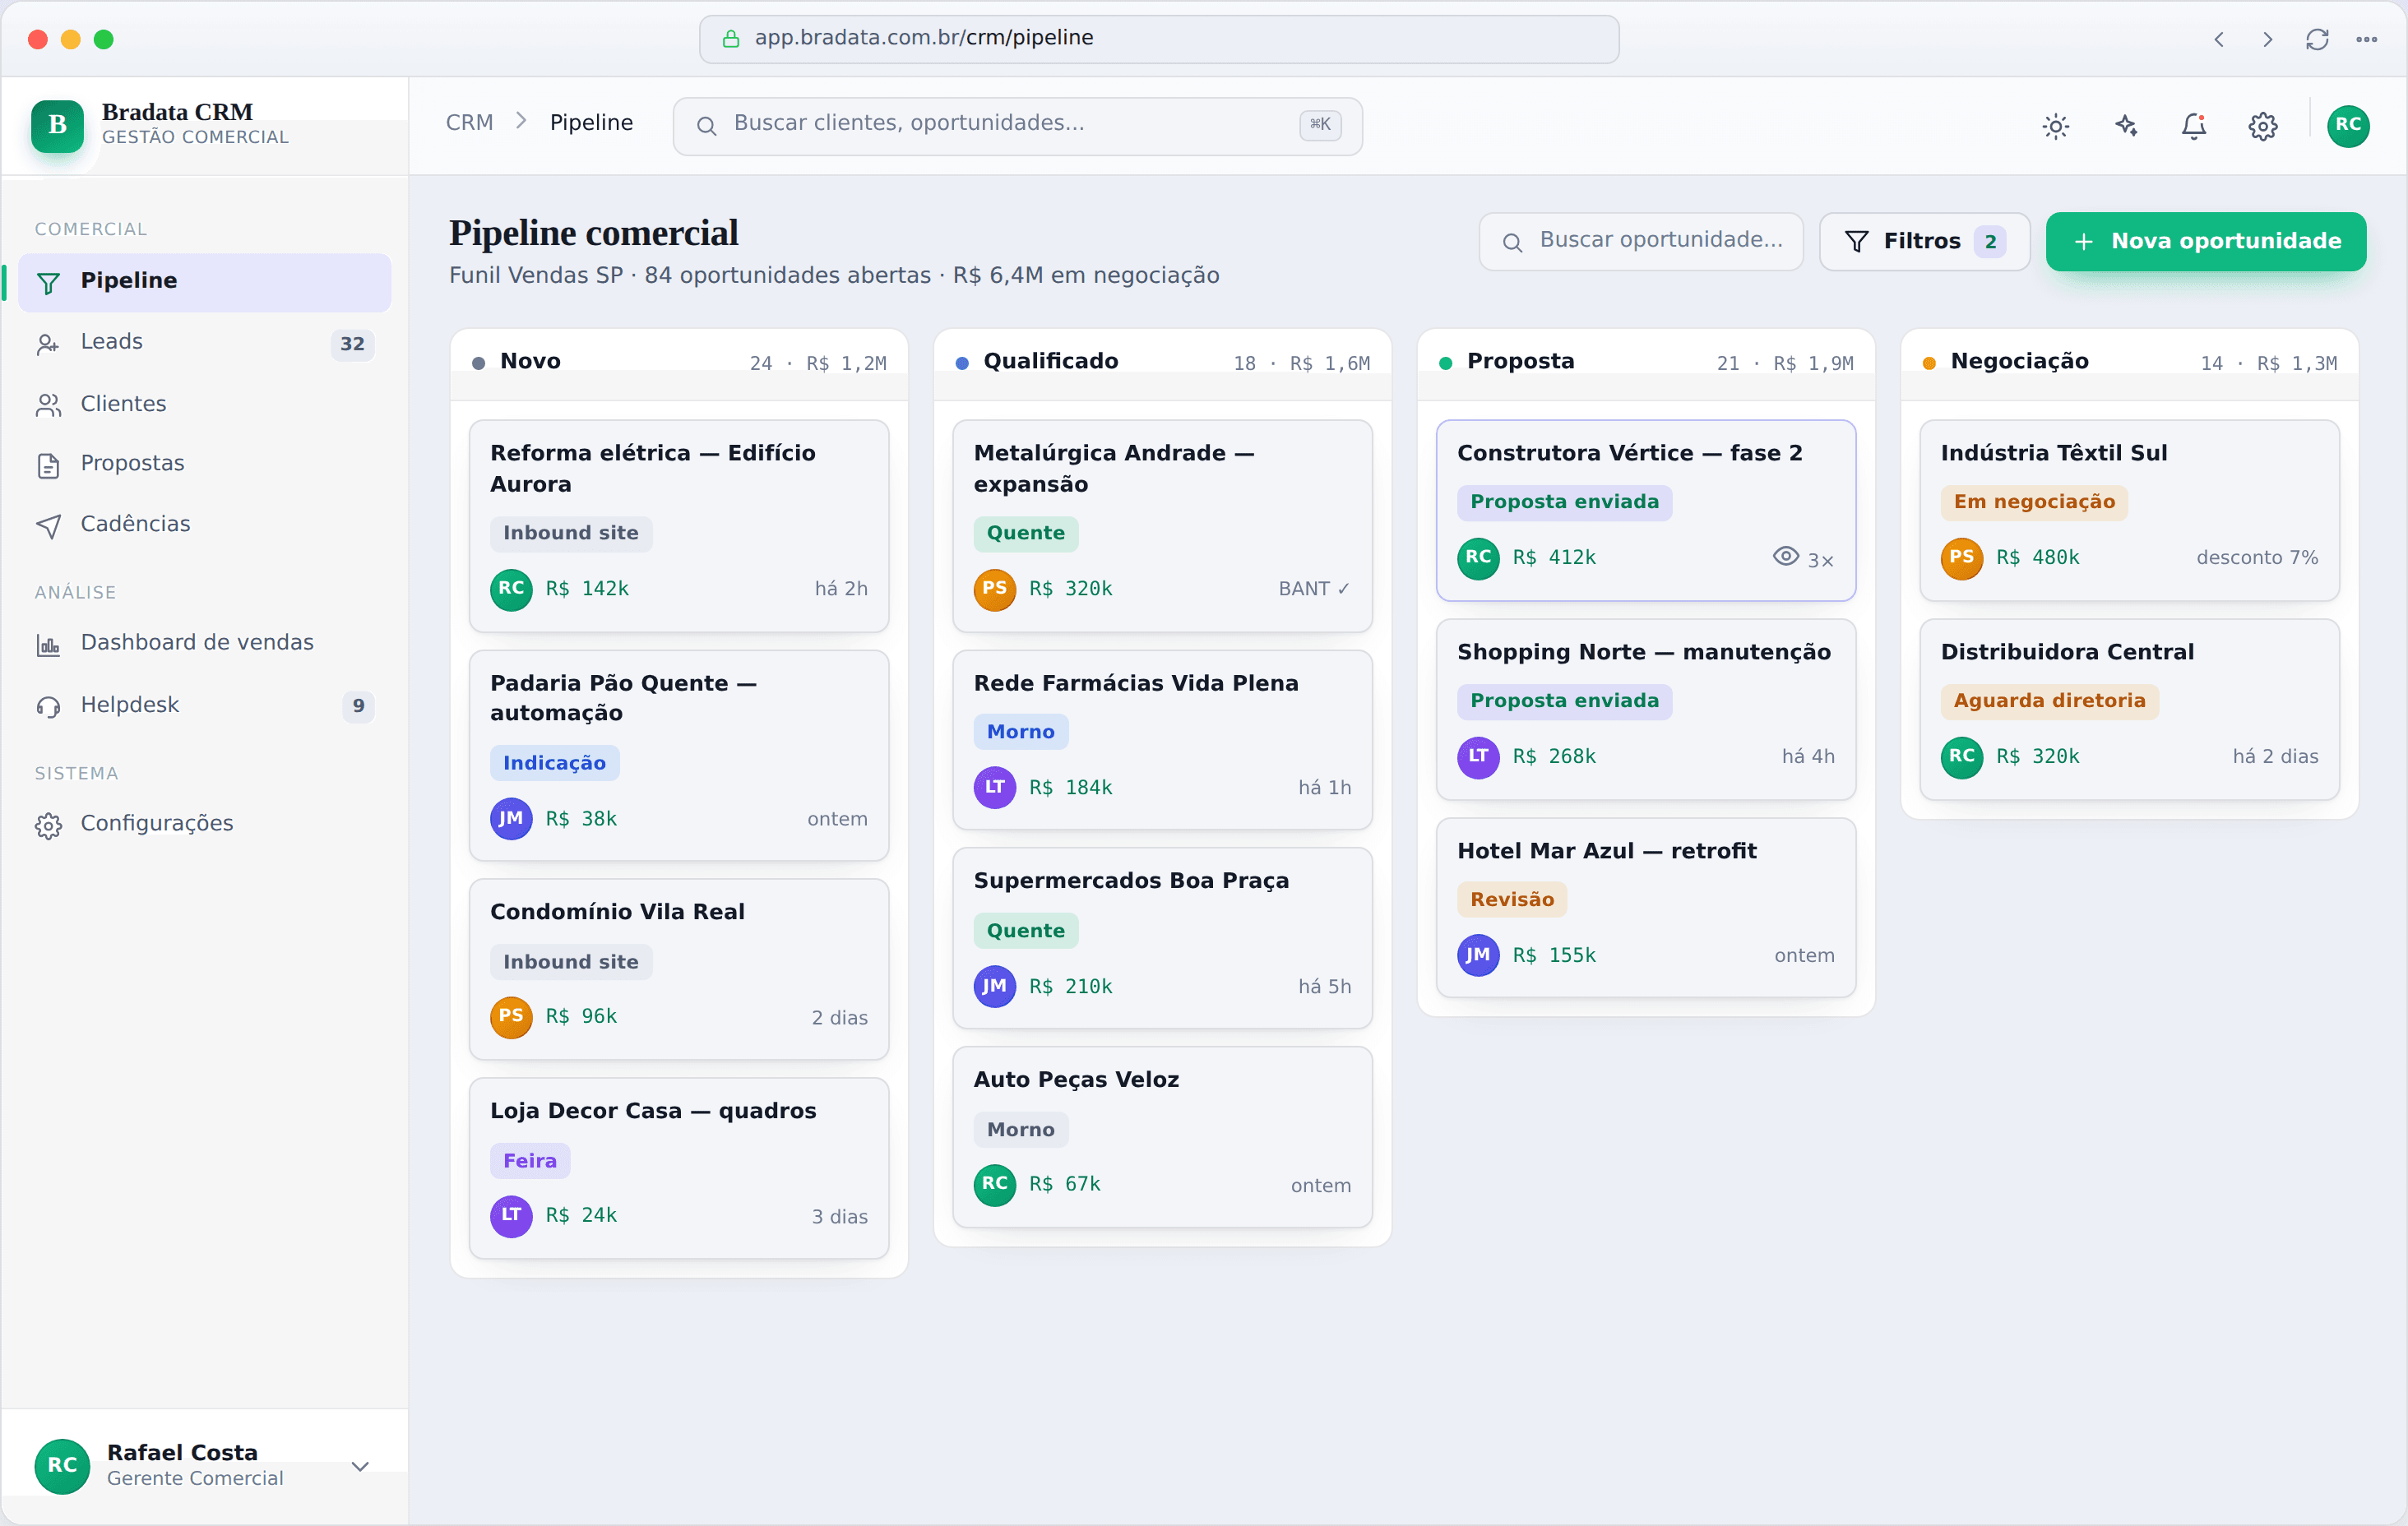Open Reforma elétrica — Edifício Aurora card
This screenshot has width=2408, height=1526.
(679, 526)
